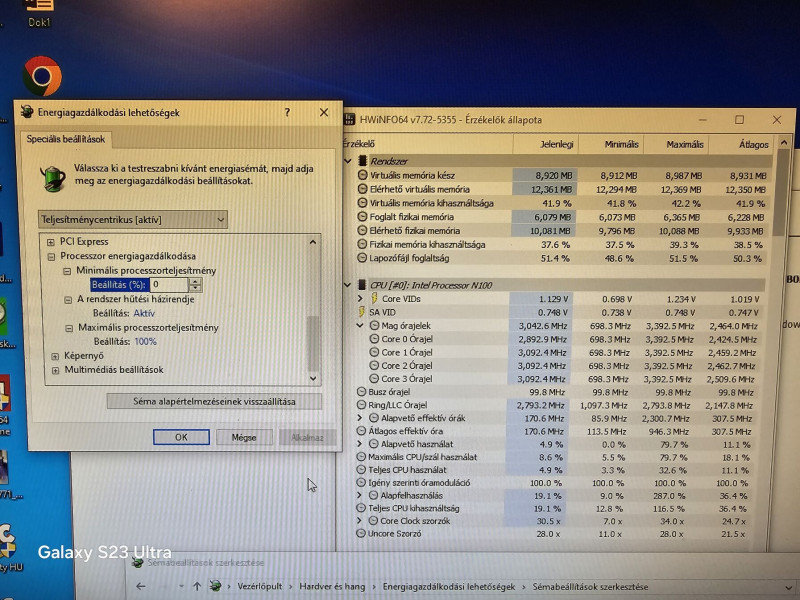Click the clock icon of Core 3 Órajel
Image resolution: width=800 pixels, height=600 pixels.
tap(374, 379)
